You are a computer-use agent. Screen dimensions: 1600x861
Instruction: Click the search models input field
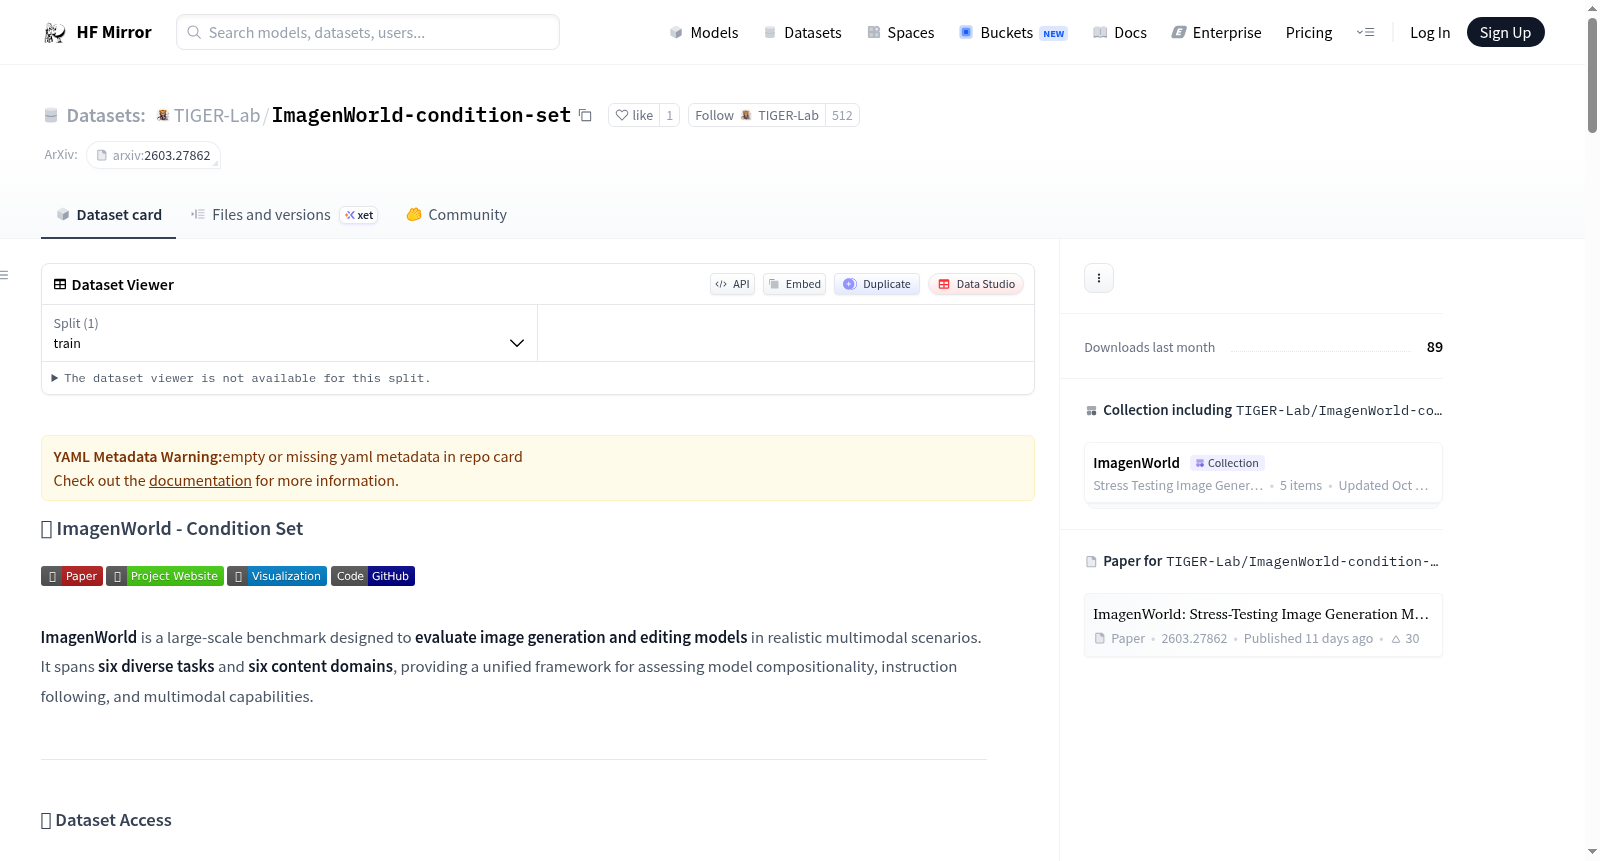[x=368, y=33]
